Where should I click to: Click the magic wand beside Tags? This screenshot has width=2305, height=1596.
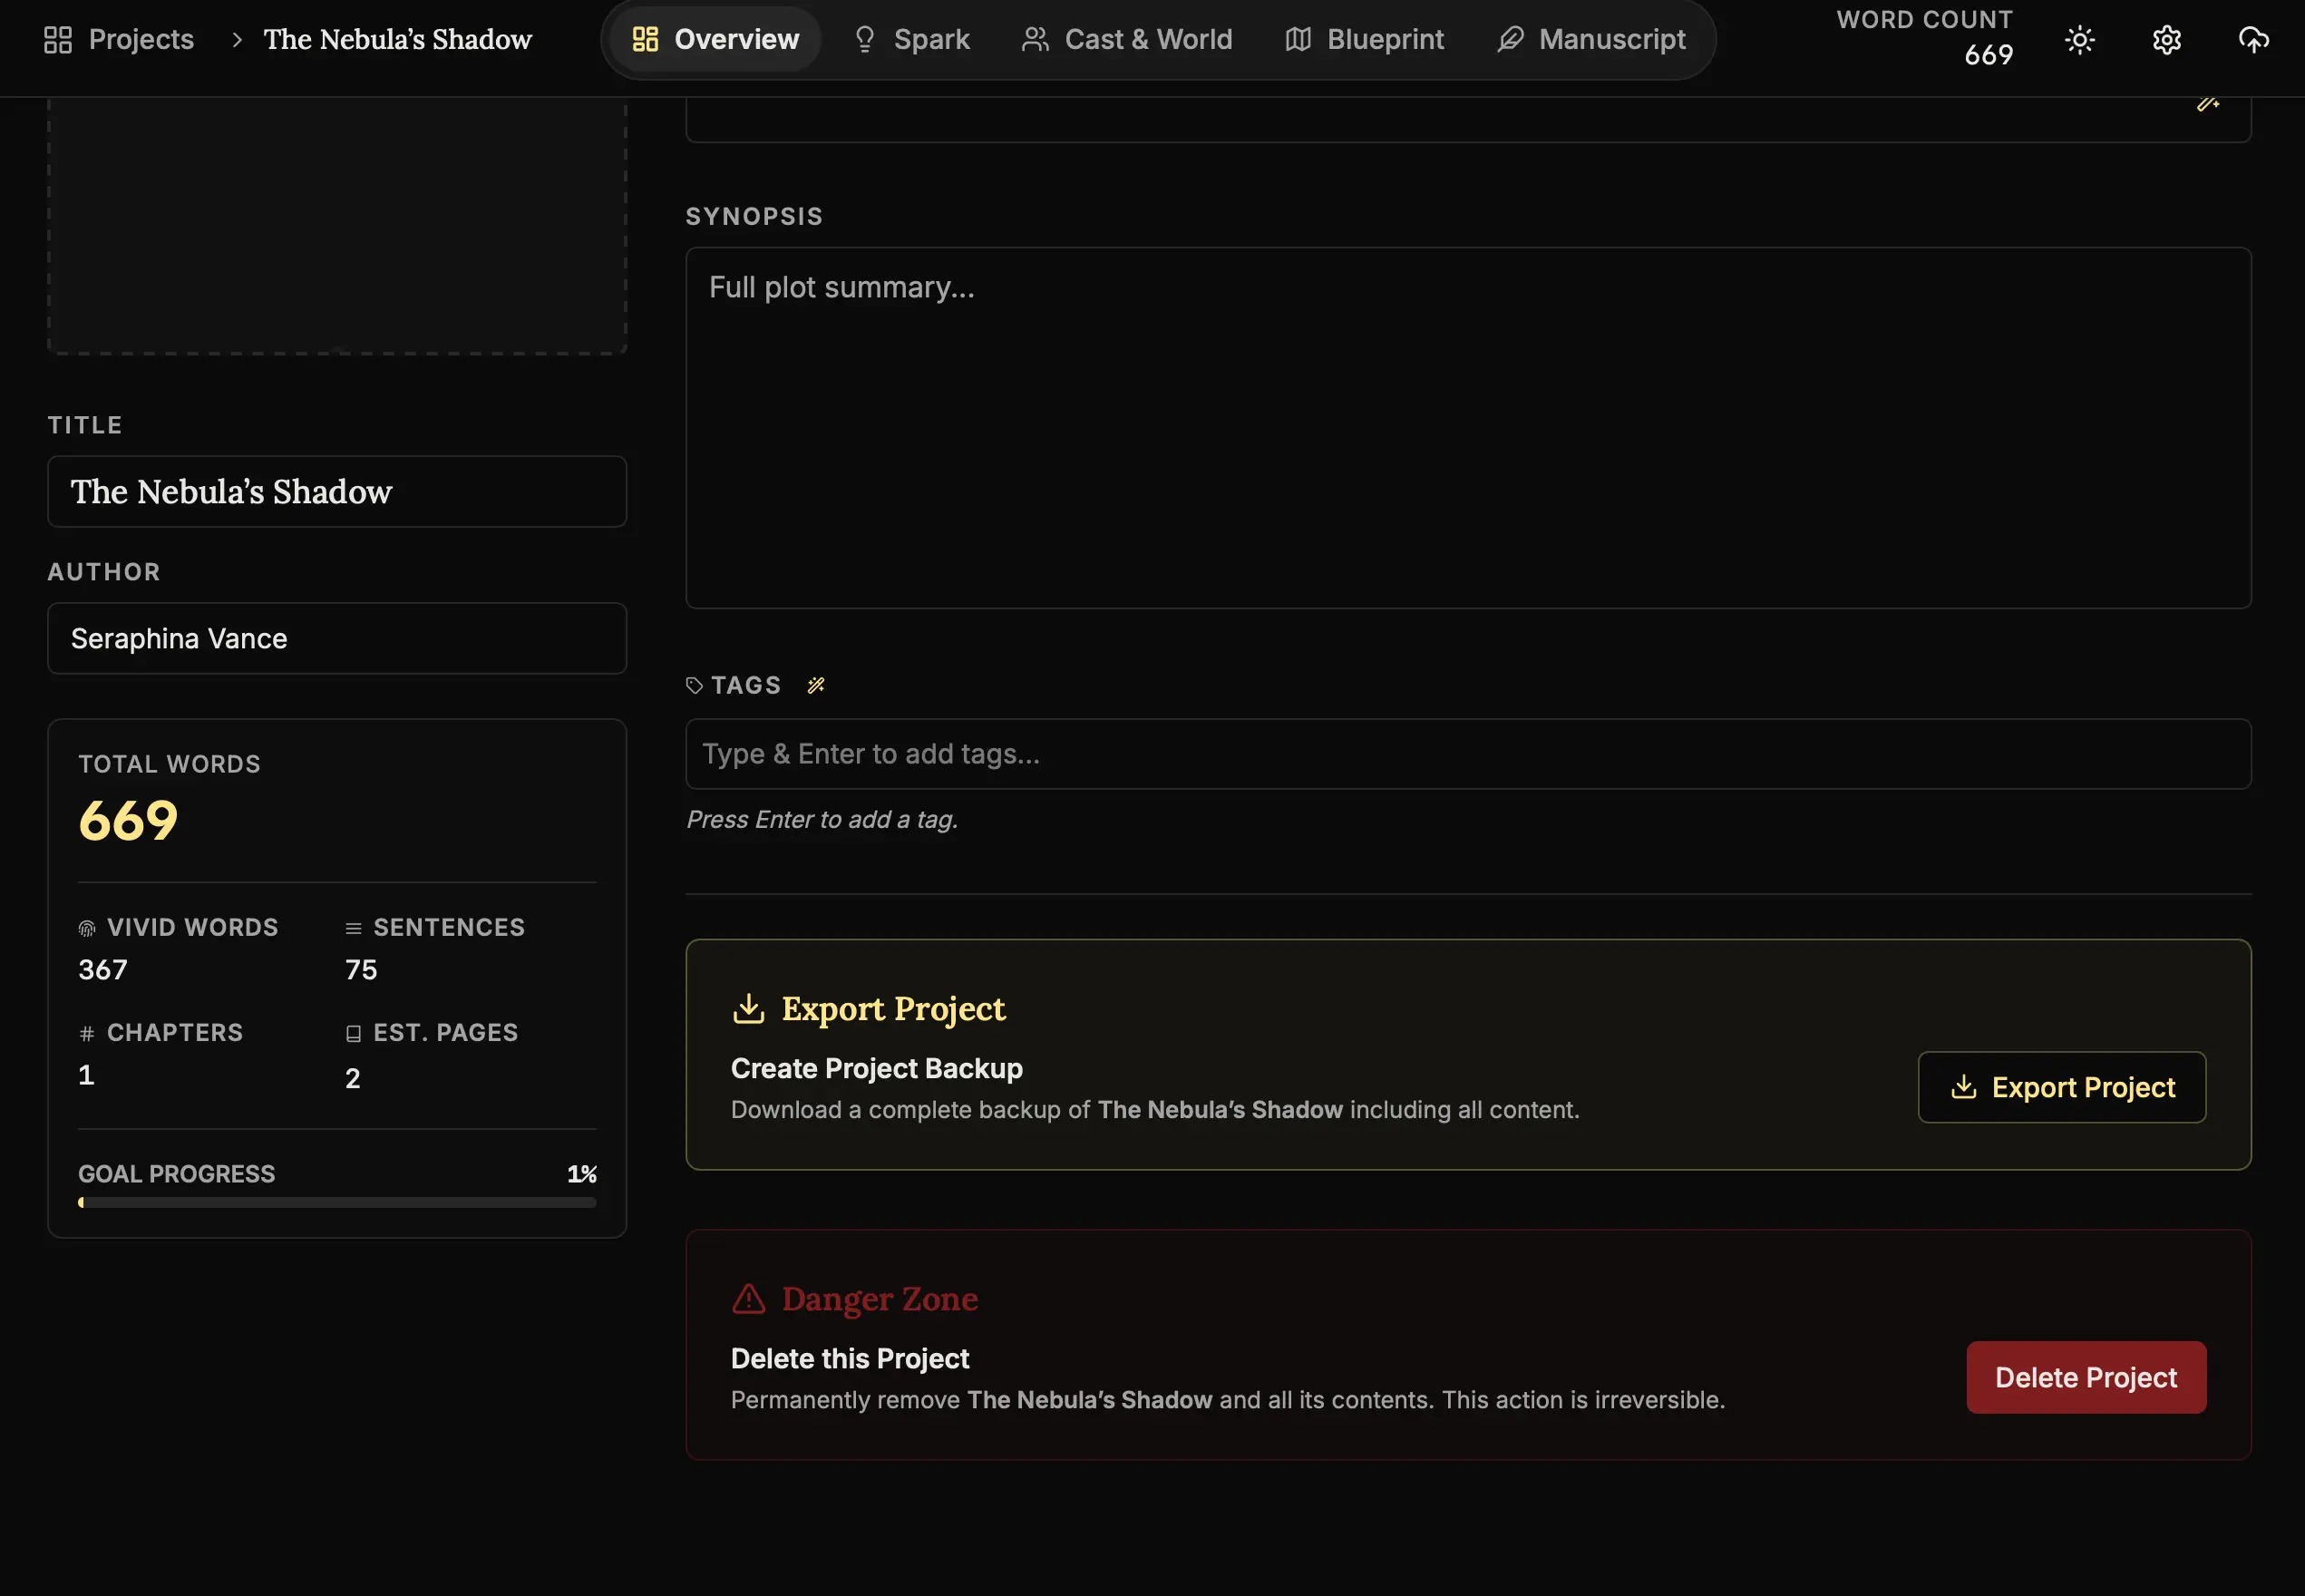click(x=816, y=685)
